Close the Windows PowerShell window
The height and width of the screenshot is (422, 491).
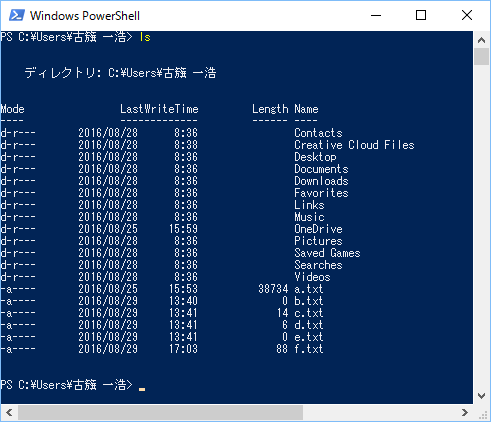click(467, 15)
